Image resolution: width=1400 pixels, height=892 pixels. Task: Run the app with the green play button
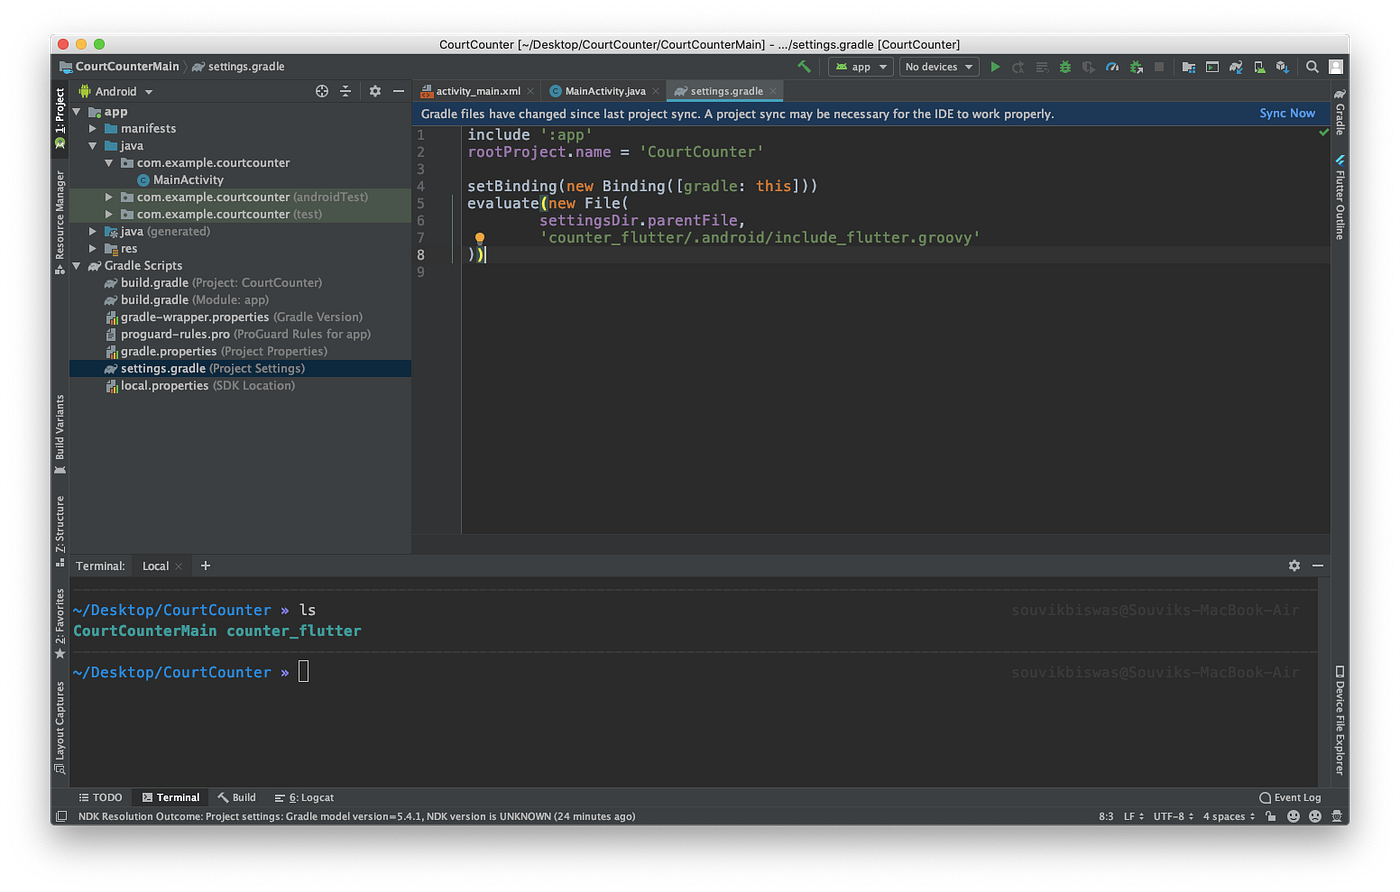point(994,67)
